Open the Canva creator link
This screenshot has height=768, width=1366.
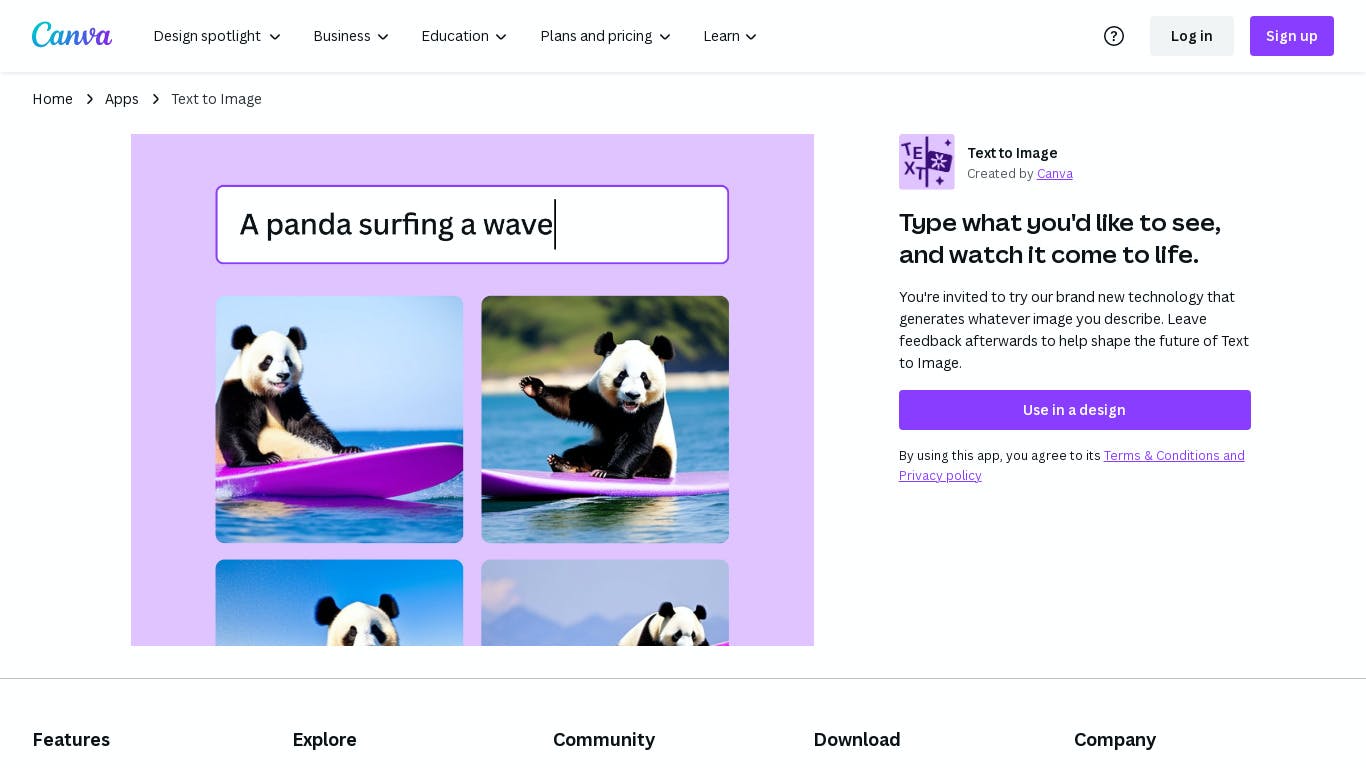(x=1054, y=174)
